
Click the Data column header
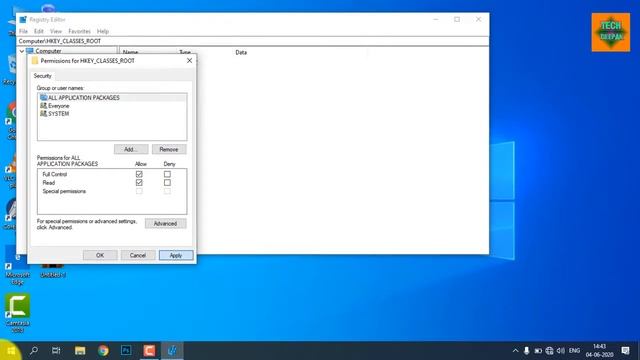241,52
